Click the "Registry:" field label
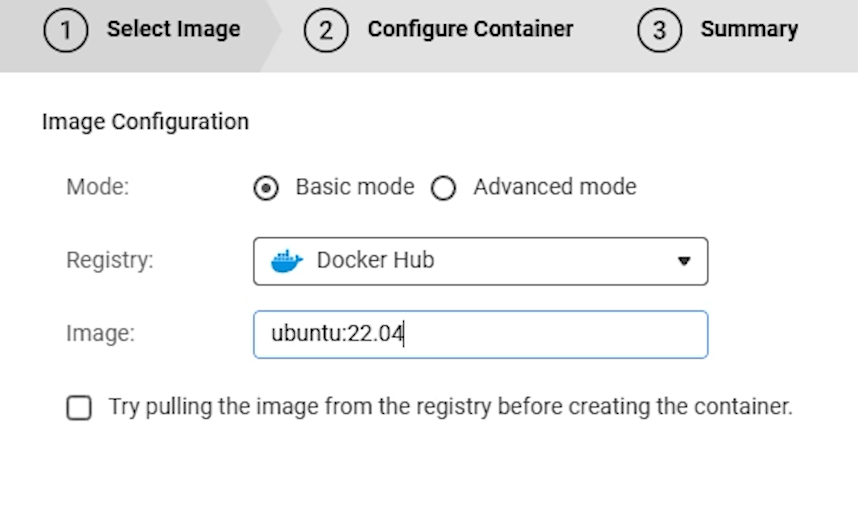The width and height of the screenshot is (858, 512). pyautogui.click(x=110, y=261)
